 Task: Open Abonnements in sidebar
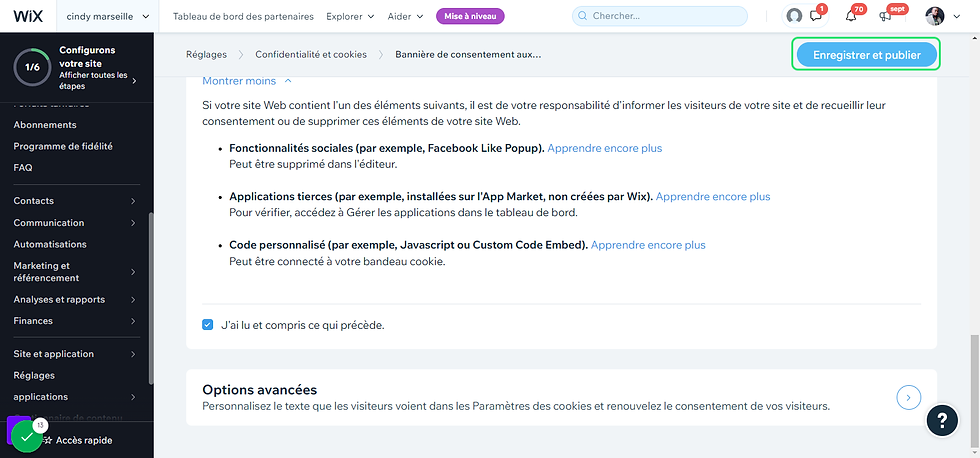click(x=45, y=125)
